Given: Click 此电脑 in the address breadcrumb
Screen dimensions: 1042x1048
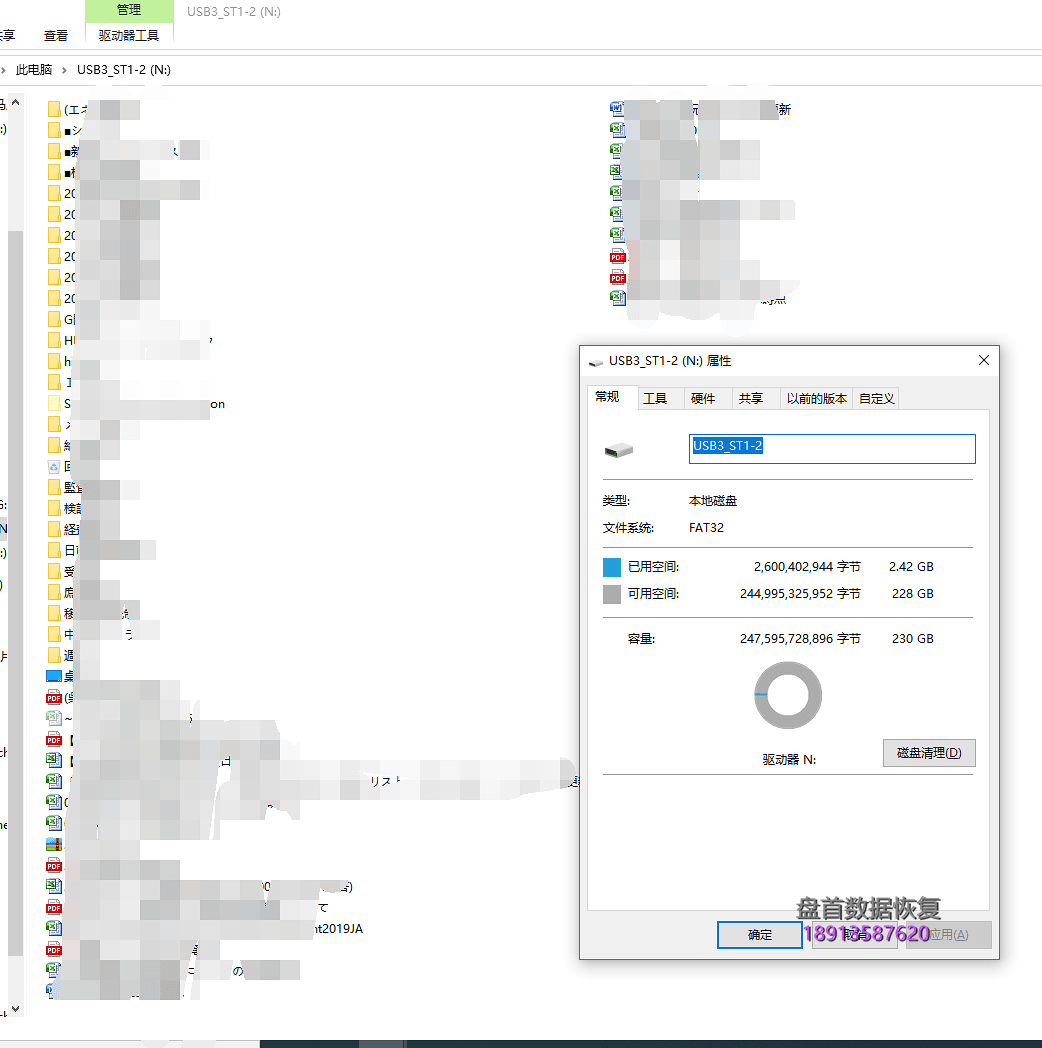Looking at the screenshot, I should pos(34,70).
